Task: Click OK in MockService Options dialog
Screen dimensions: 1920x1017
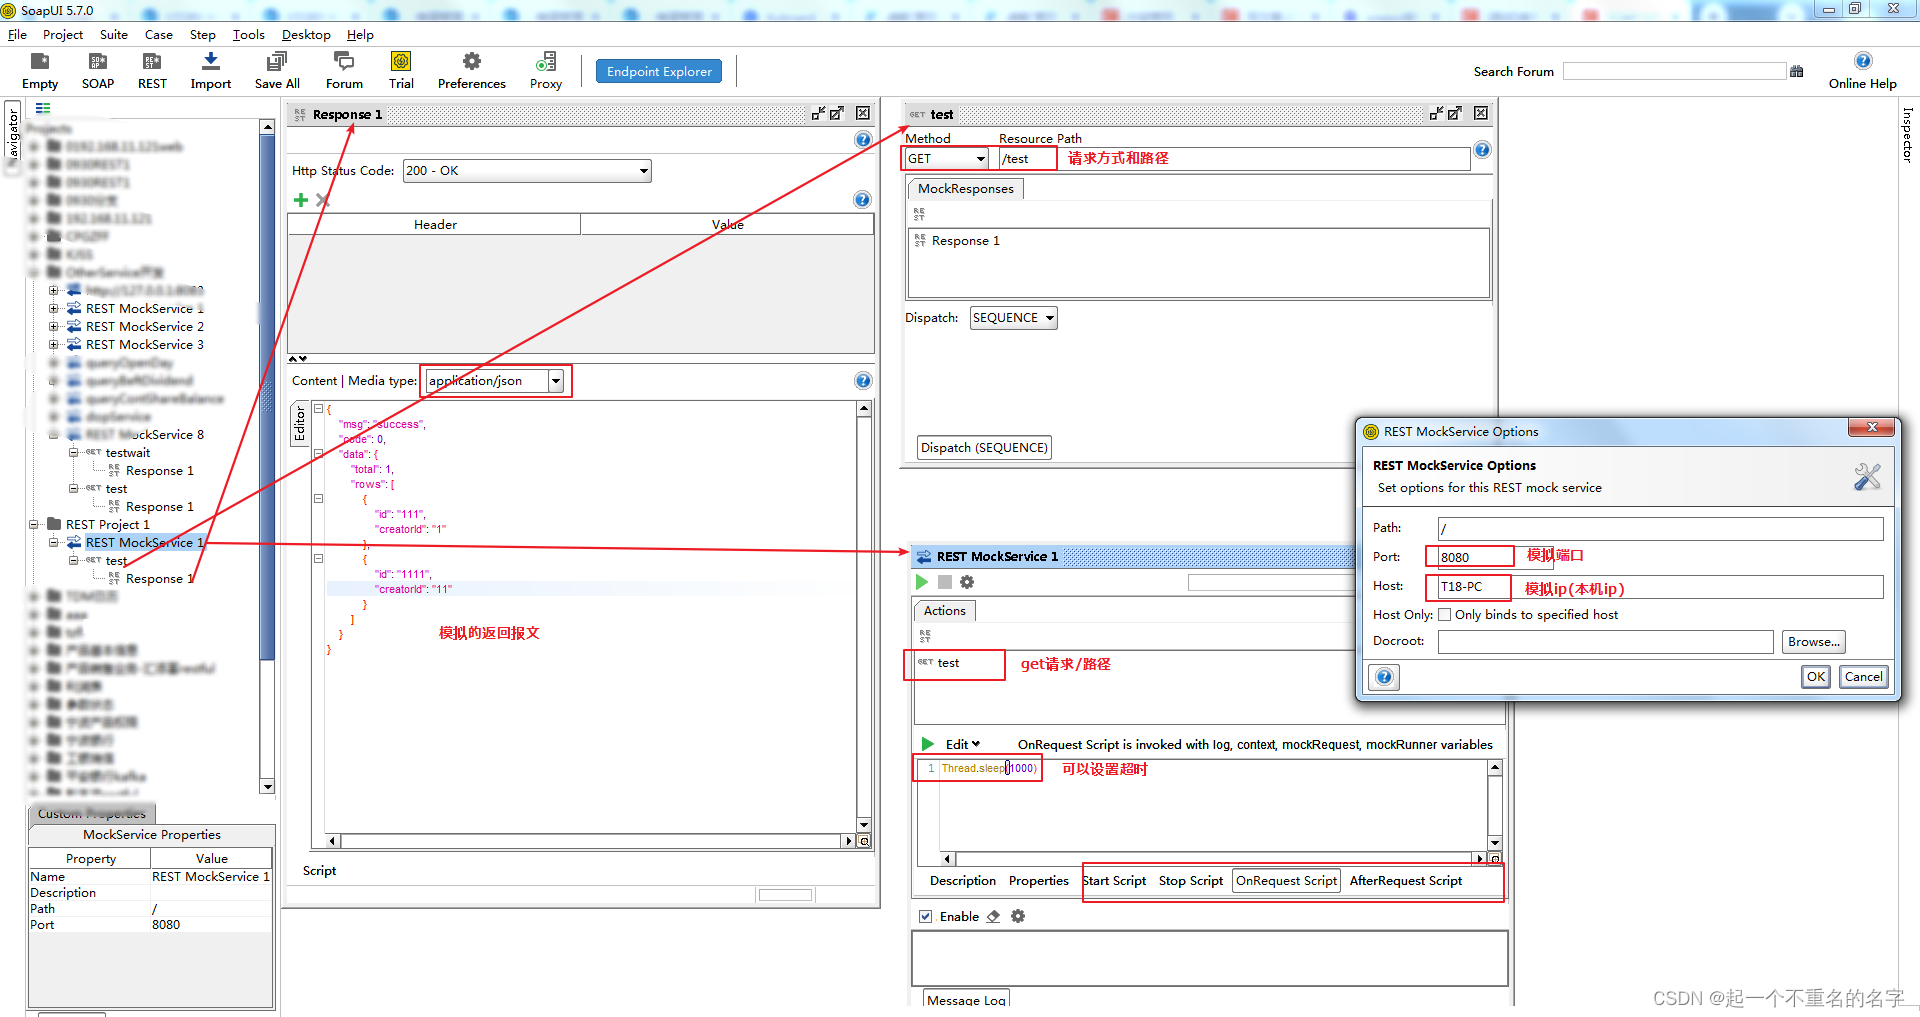Action: coord(1816,677)
